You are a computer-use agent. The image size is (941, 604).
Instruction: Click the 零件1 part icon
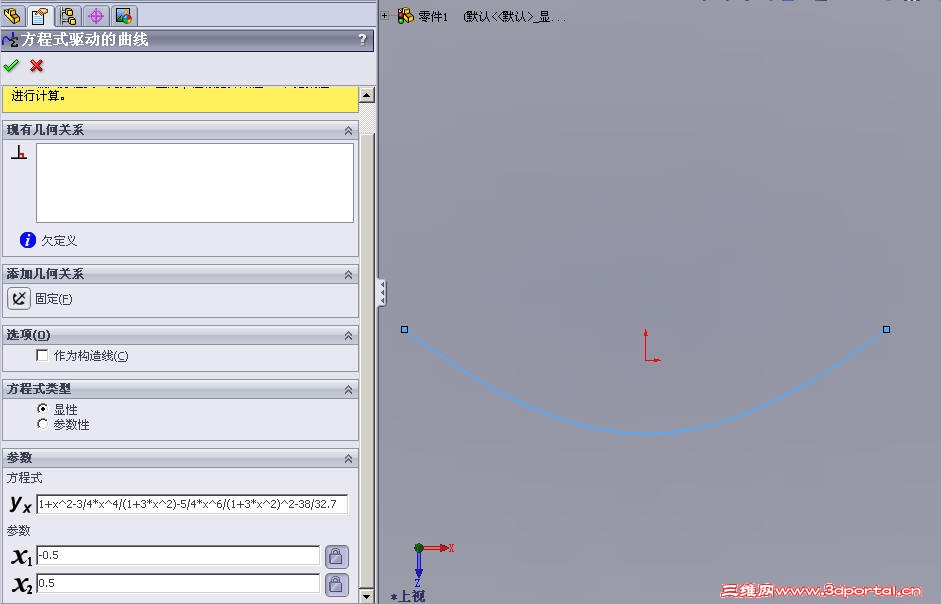(x=406, y=16)
